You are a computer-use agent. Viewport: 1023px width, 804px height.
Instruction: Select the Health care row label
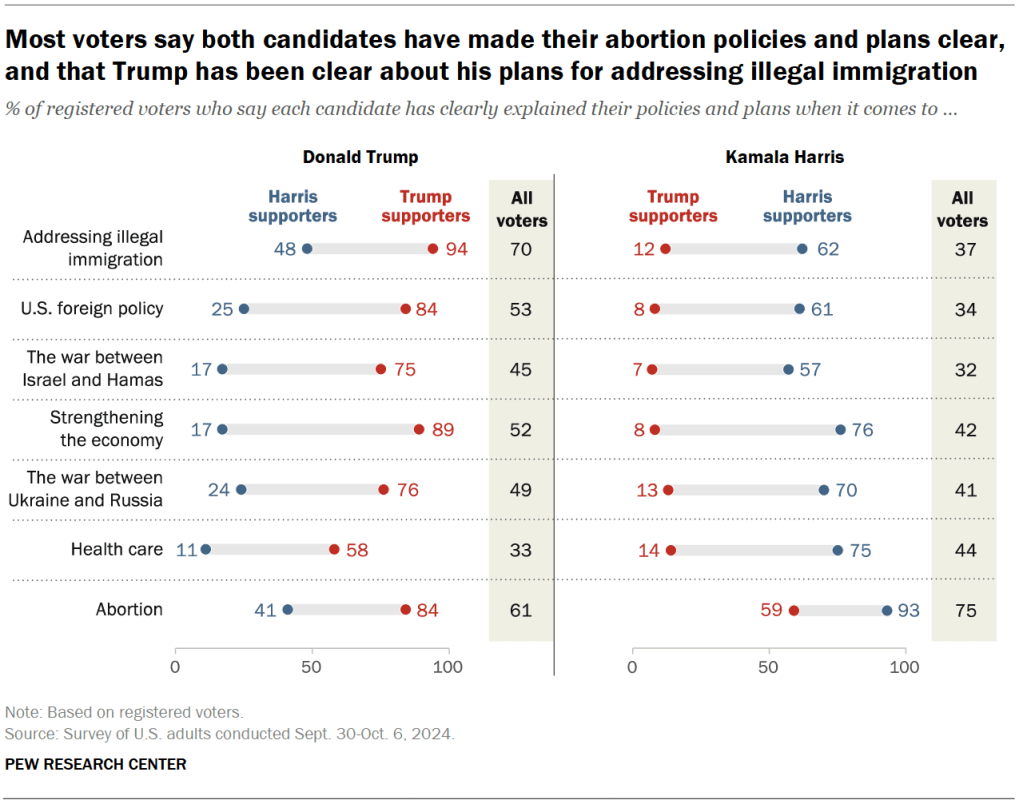(117, 549)
